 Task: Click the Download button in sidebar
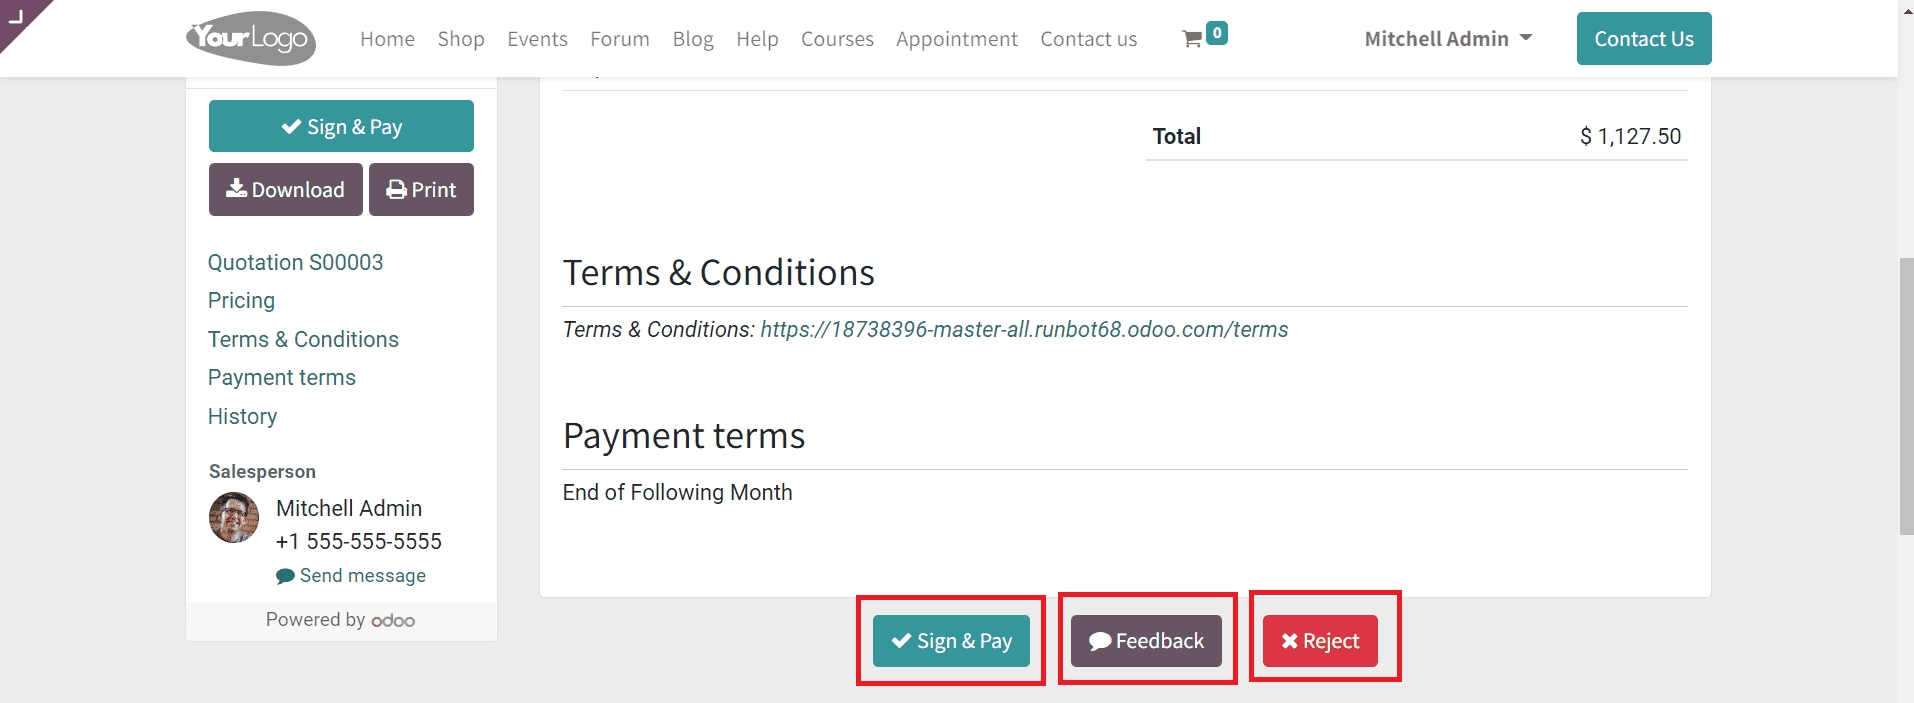285,190
